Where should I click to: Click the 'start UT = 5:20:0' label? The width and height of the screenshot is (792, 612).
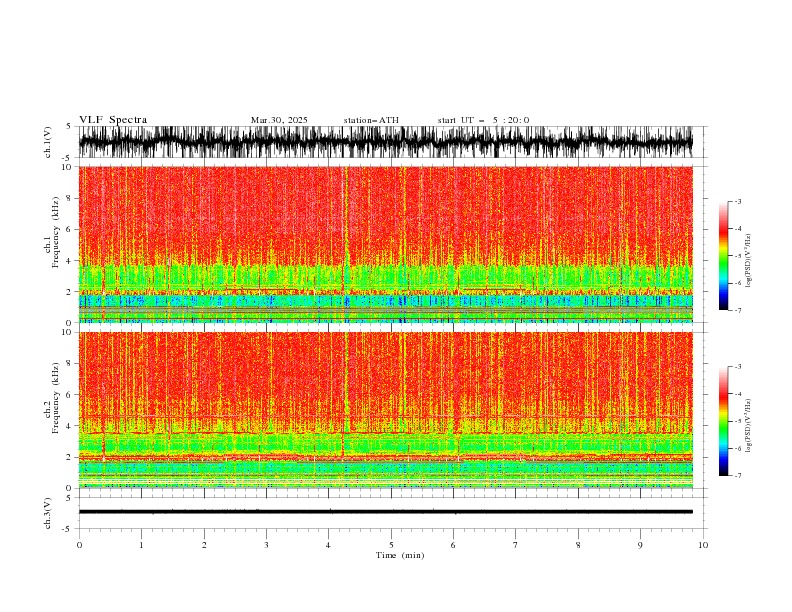pos(483,120)
